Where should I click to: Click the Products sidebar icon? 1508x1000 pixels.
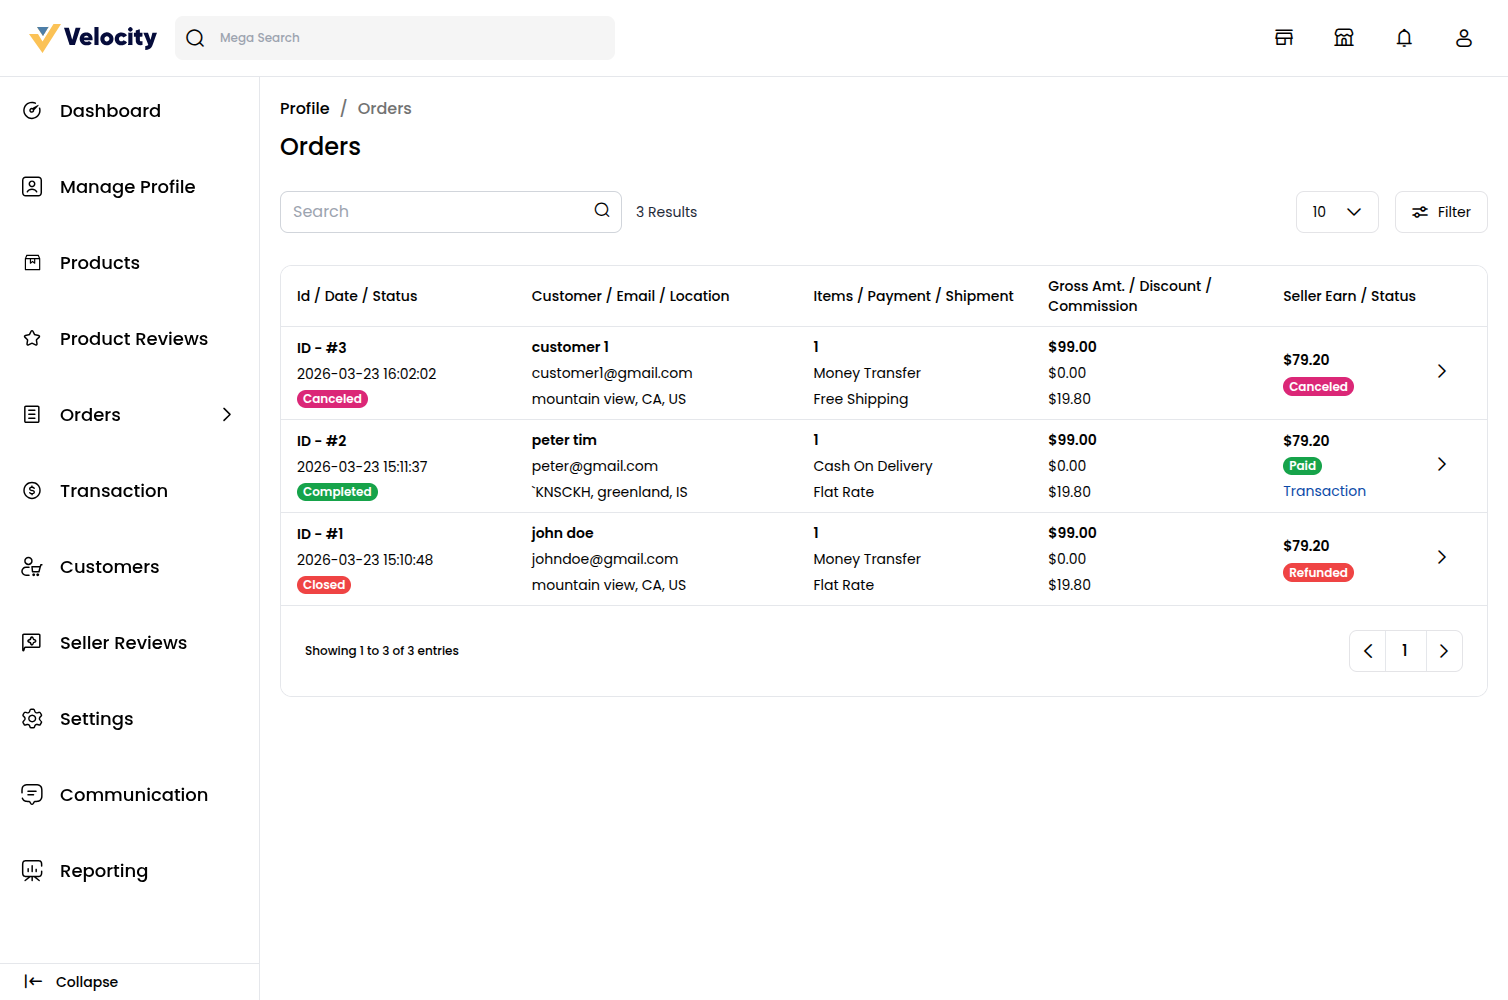point(31,262)
